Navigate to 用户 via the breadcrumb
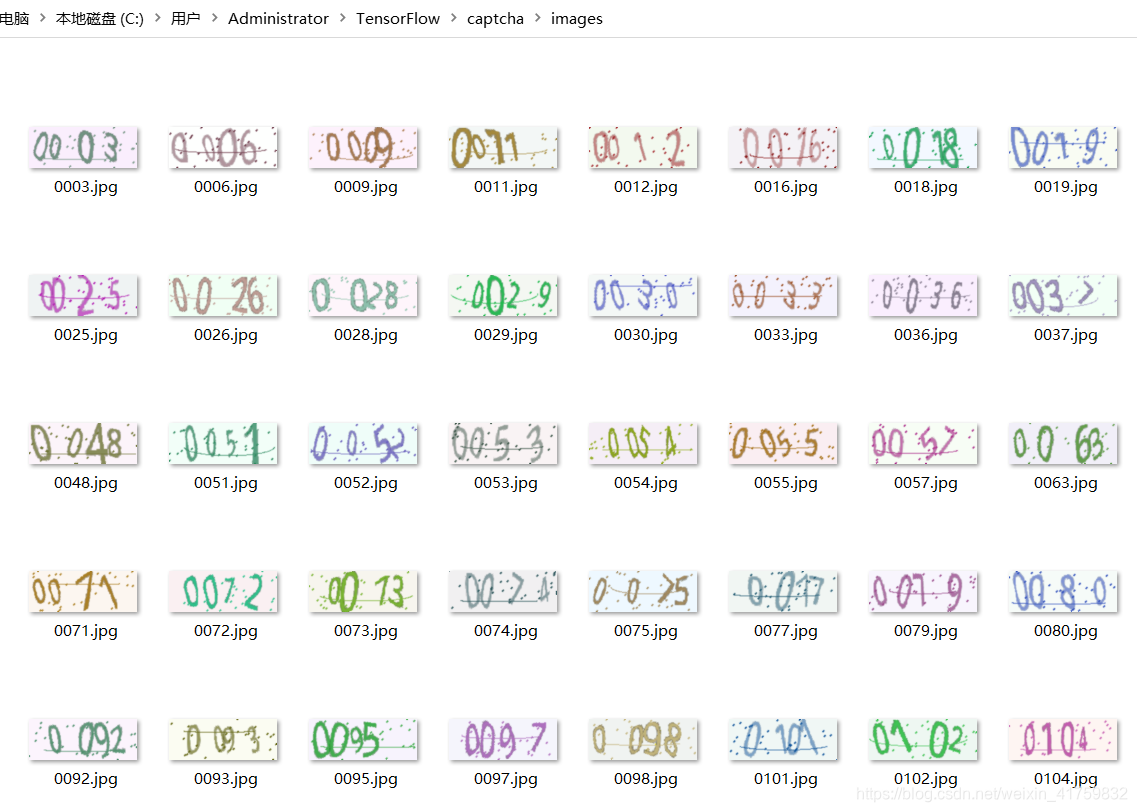Image resolution: width=1137 pixels, height=812 pixels. [186, 18]
